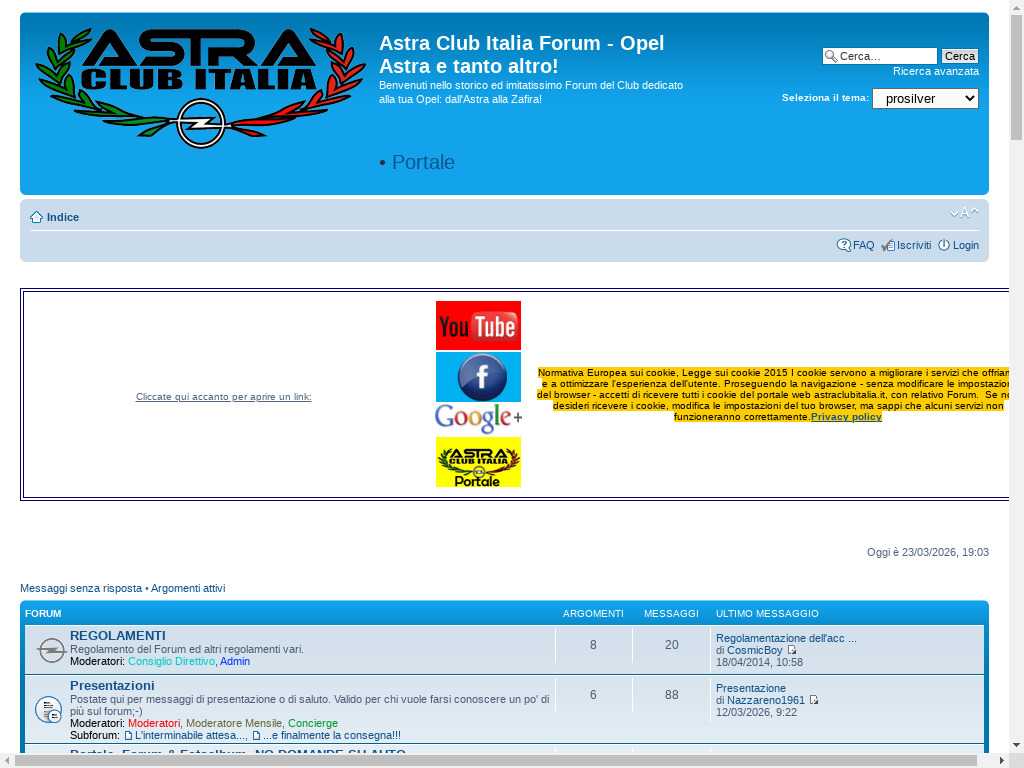Open the Facebook icon link

coord(478,377)
